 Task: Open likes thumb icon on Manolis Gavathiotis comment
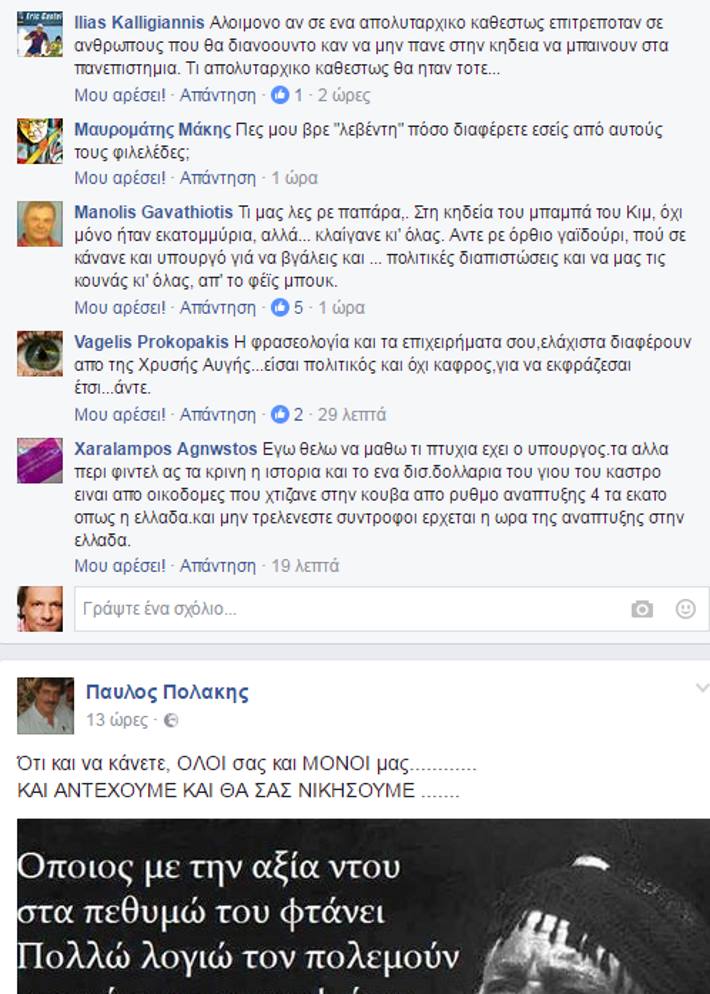280,307
